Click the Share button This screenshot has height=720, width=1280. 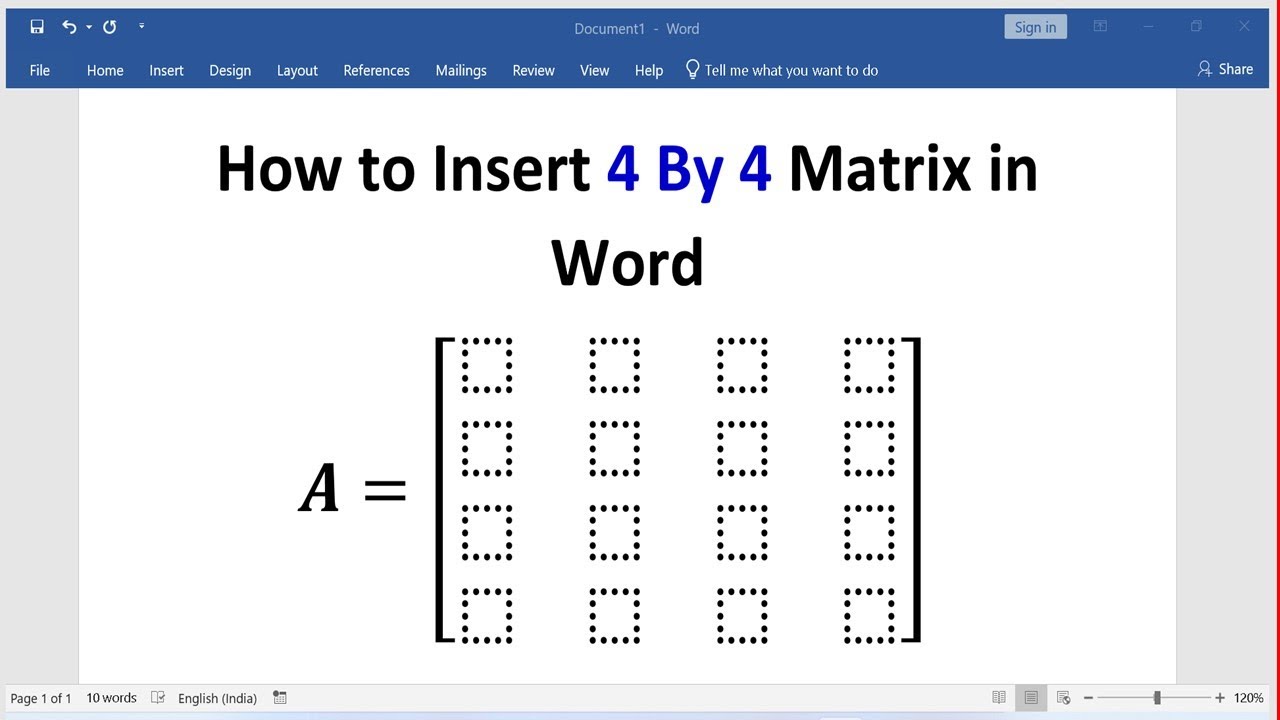[1225, 69]
